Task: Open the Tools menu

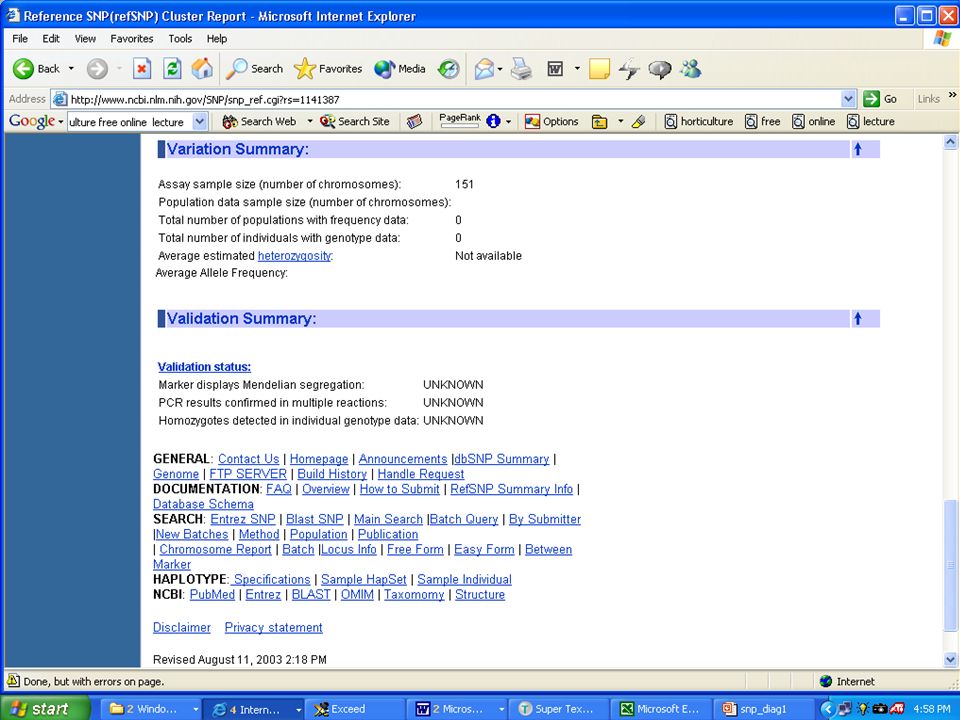Action: (180, 39)
